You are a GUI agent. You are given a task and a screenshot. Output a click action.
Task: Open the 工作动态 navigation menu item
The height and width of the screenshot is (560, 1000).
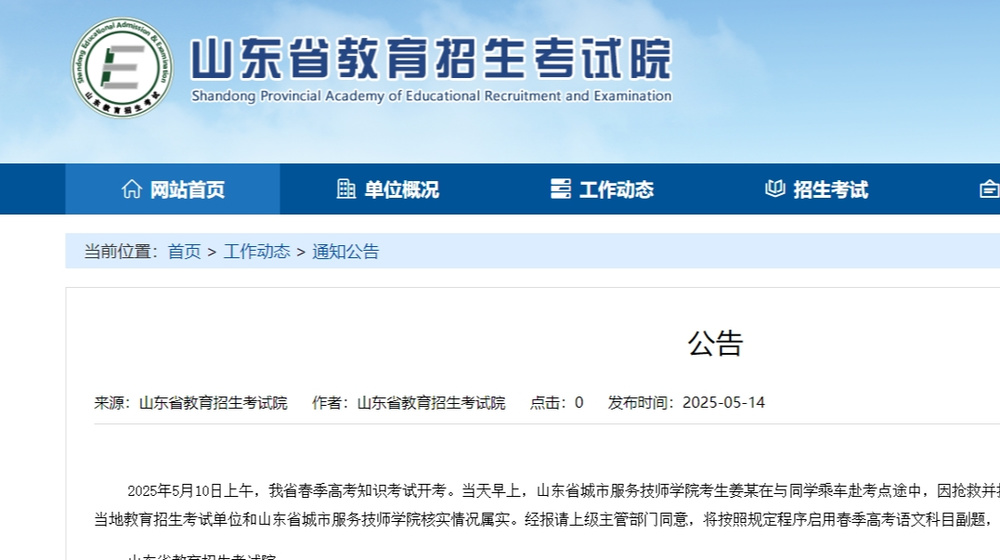point(601,189)
